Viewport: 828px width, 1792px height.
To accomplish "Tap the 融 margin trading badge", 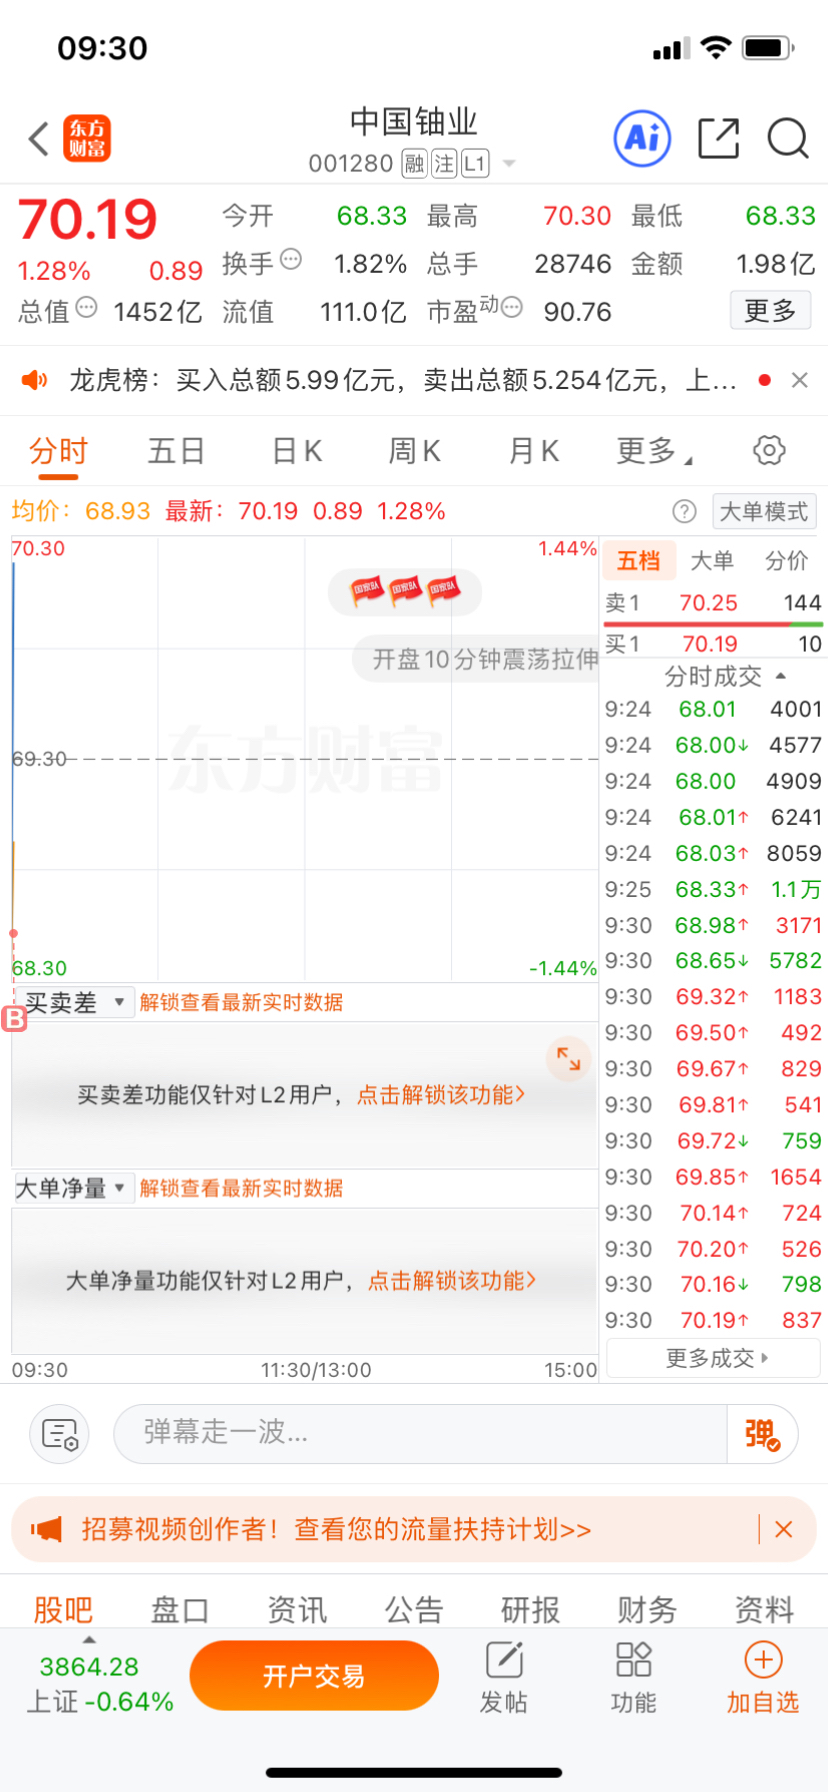I will 414,164.
